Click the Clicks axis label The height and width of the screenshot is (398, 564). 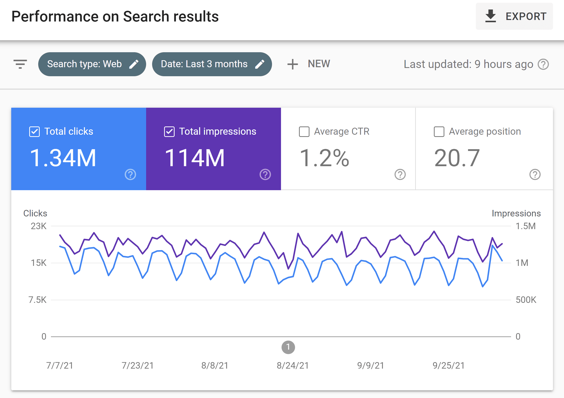point(35,213)
